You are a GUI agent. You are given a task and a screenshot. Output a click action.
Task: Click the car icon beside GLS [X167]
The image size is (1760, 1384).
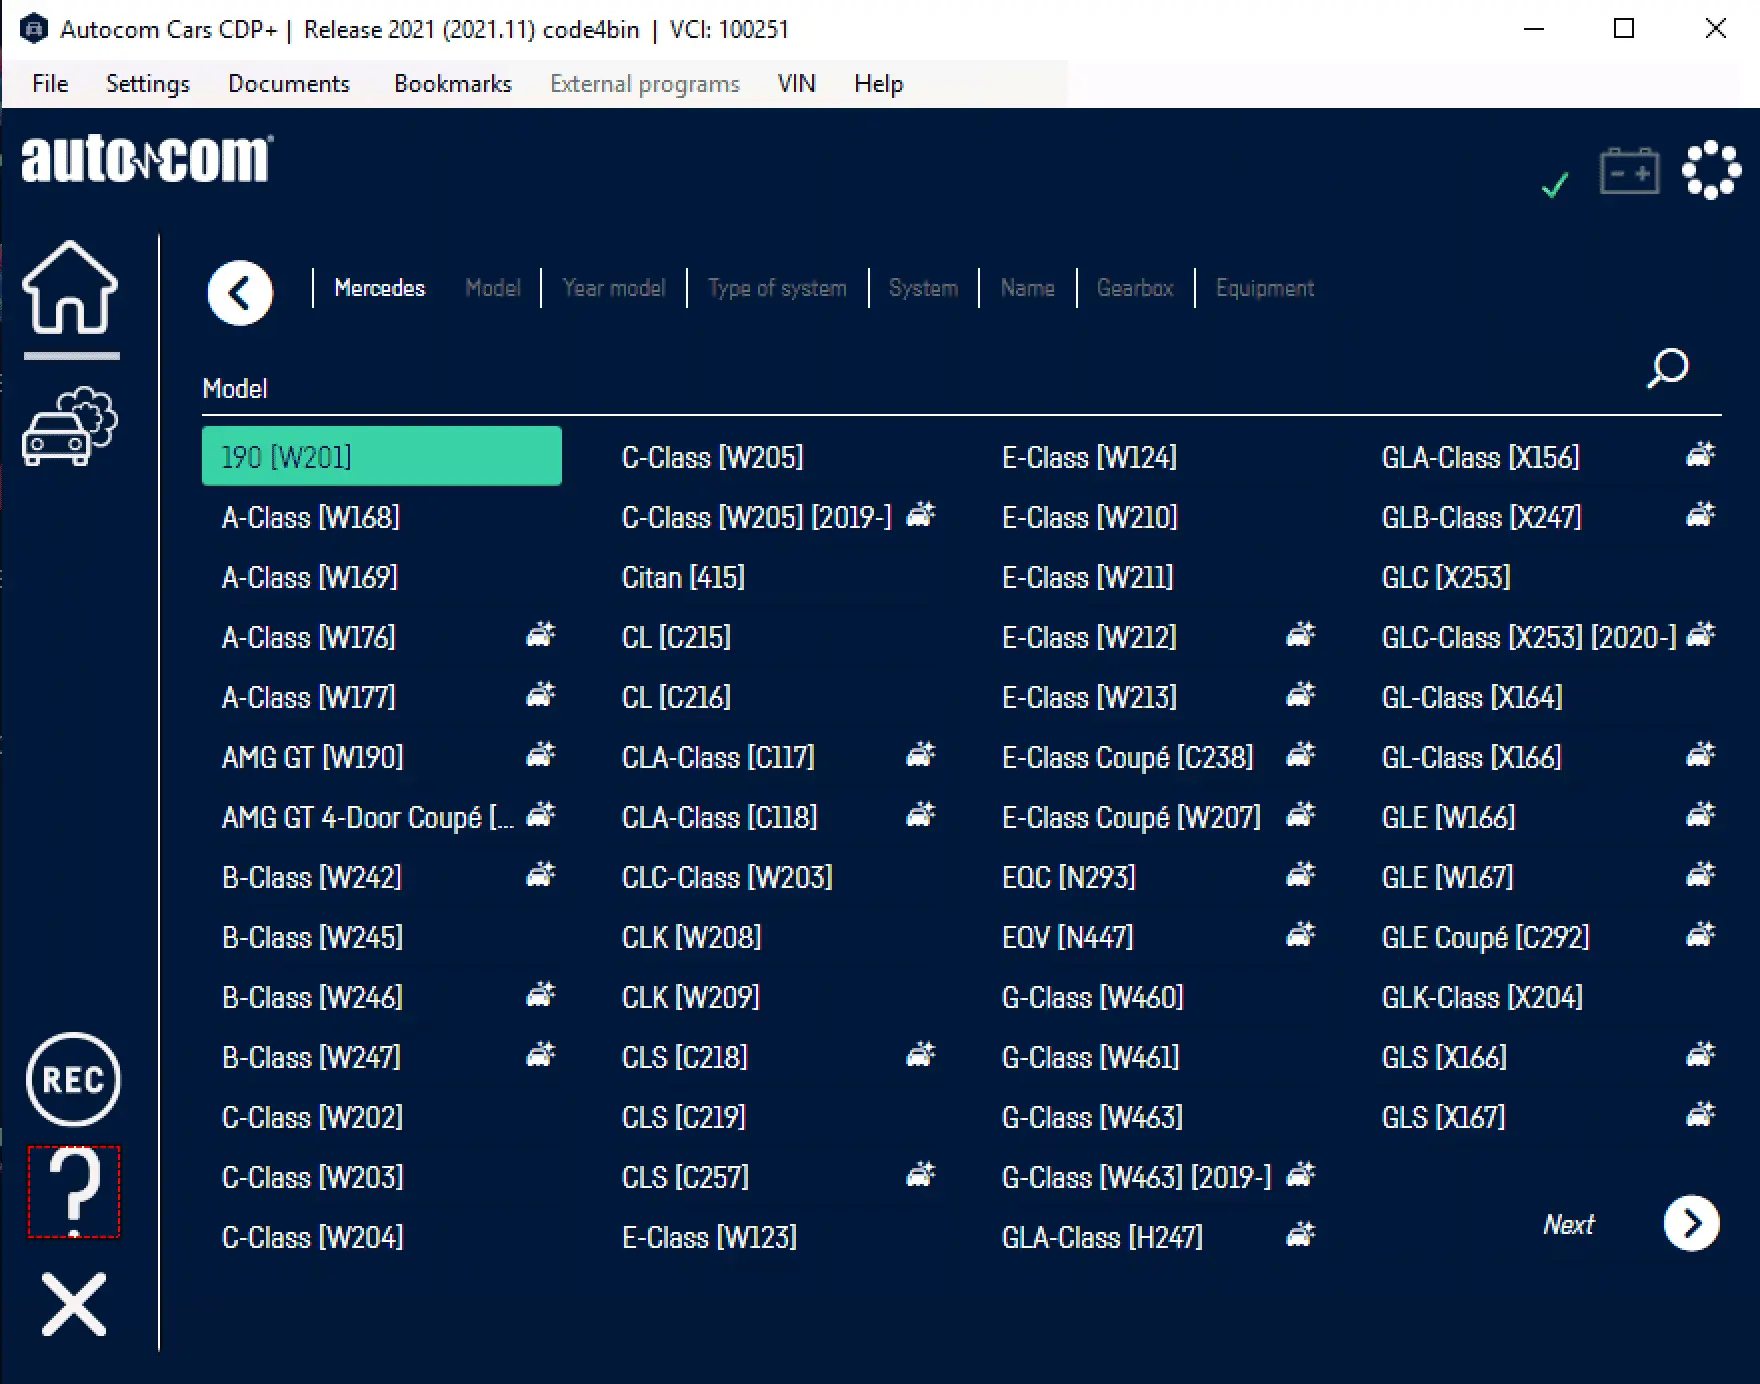pyautogui.click(x=1701, y=1115)
